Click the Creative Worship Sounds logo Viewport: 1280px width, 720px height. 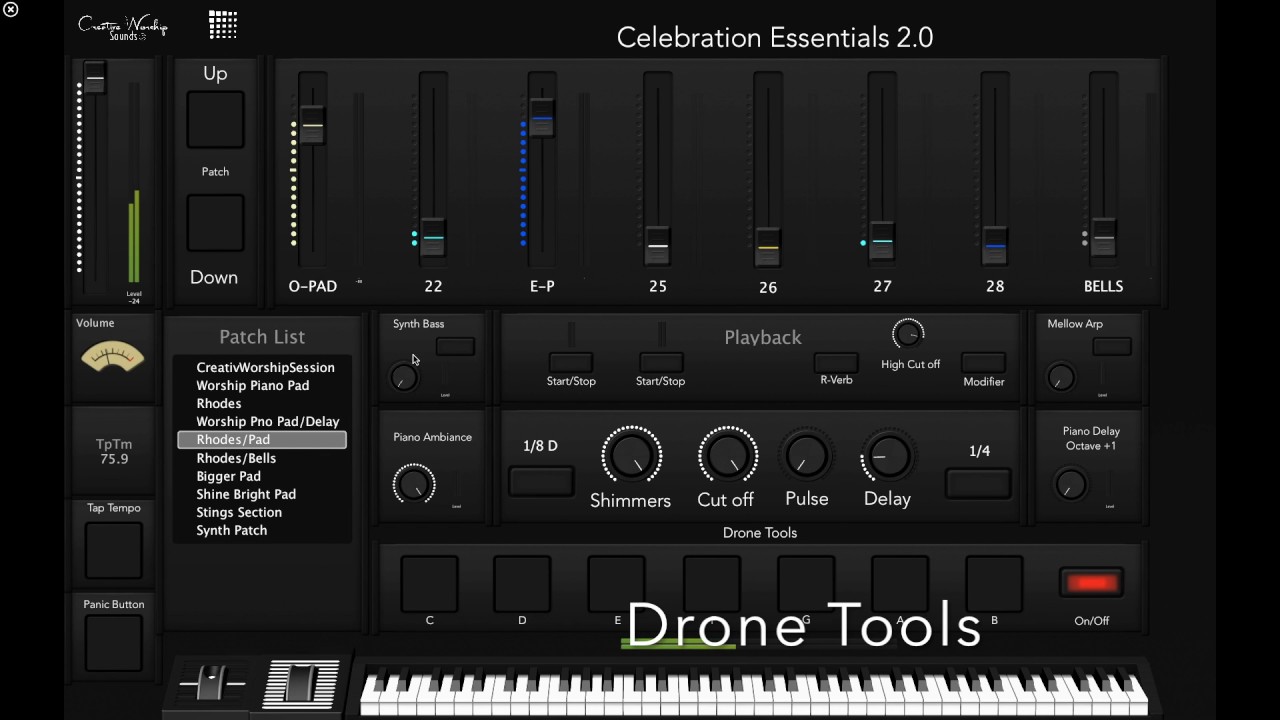click(123, 27)
